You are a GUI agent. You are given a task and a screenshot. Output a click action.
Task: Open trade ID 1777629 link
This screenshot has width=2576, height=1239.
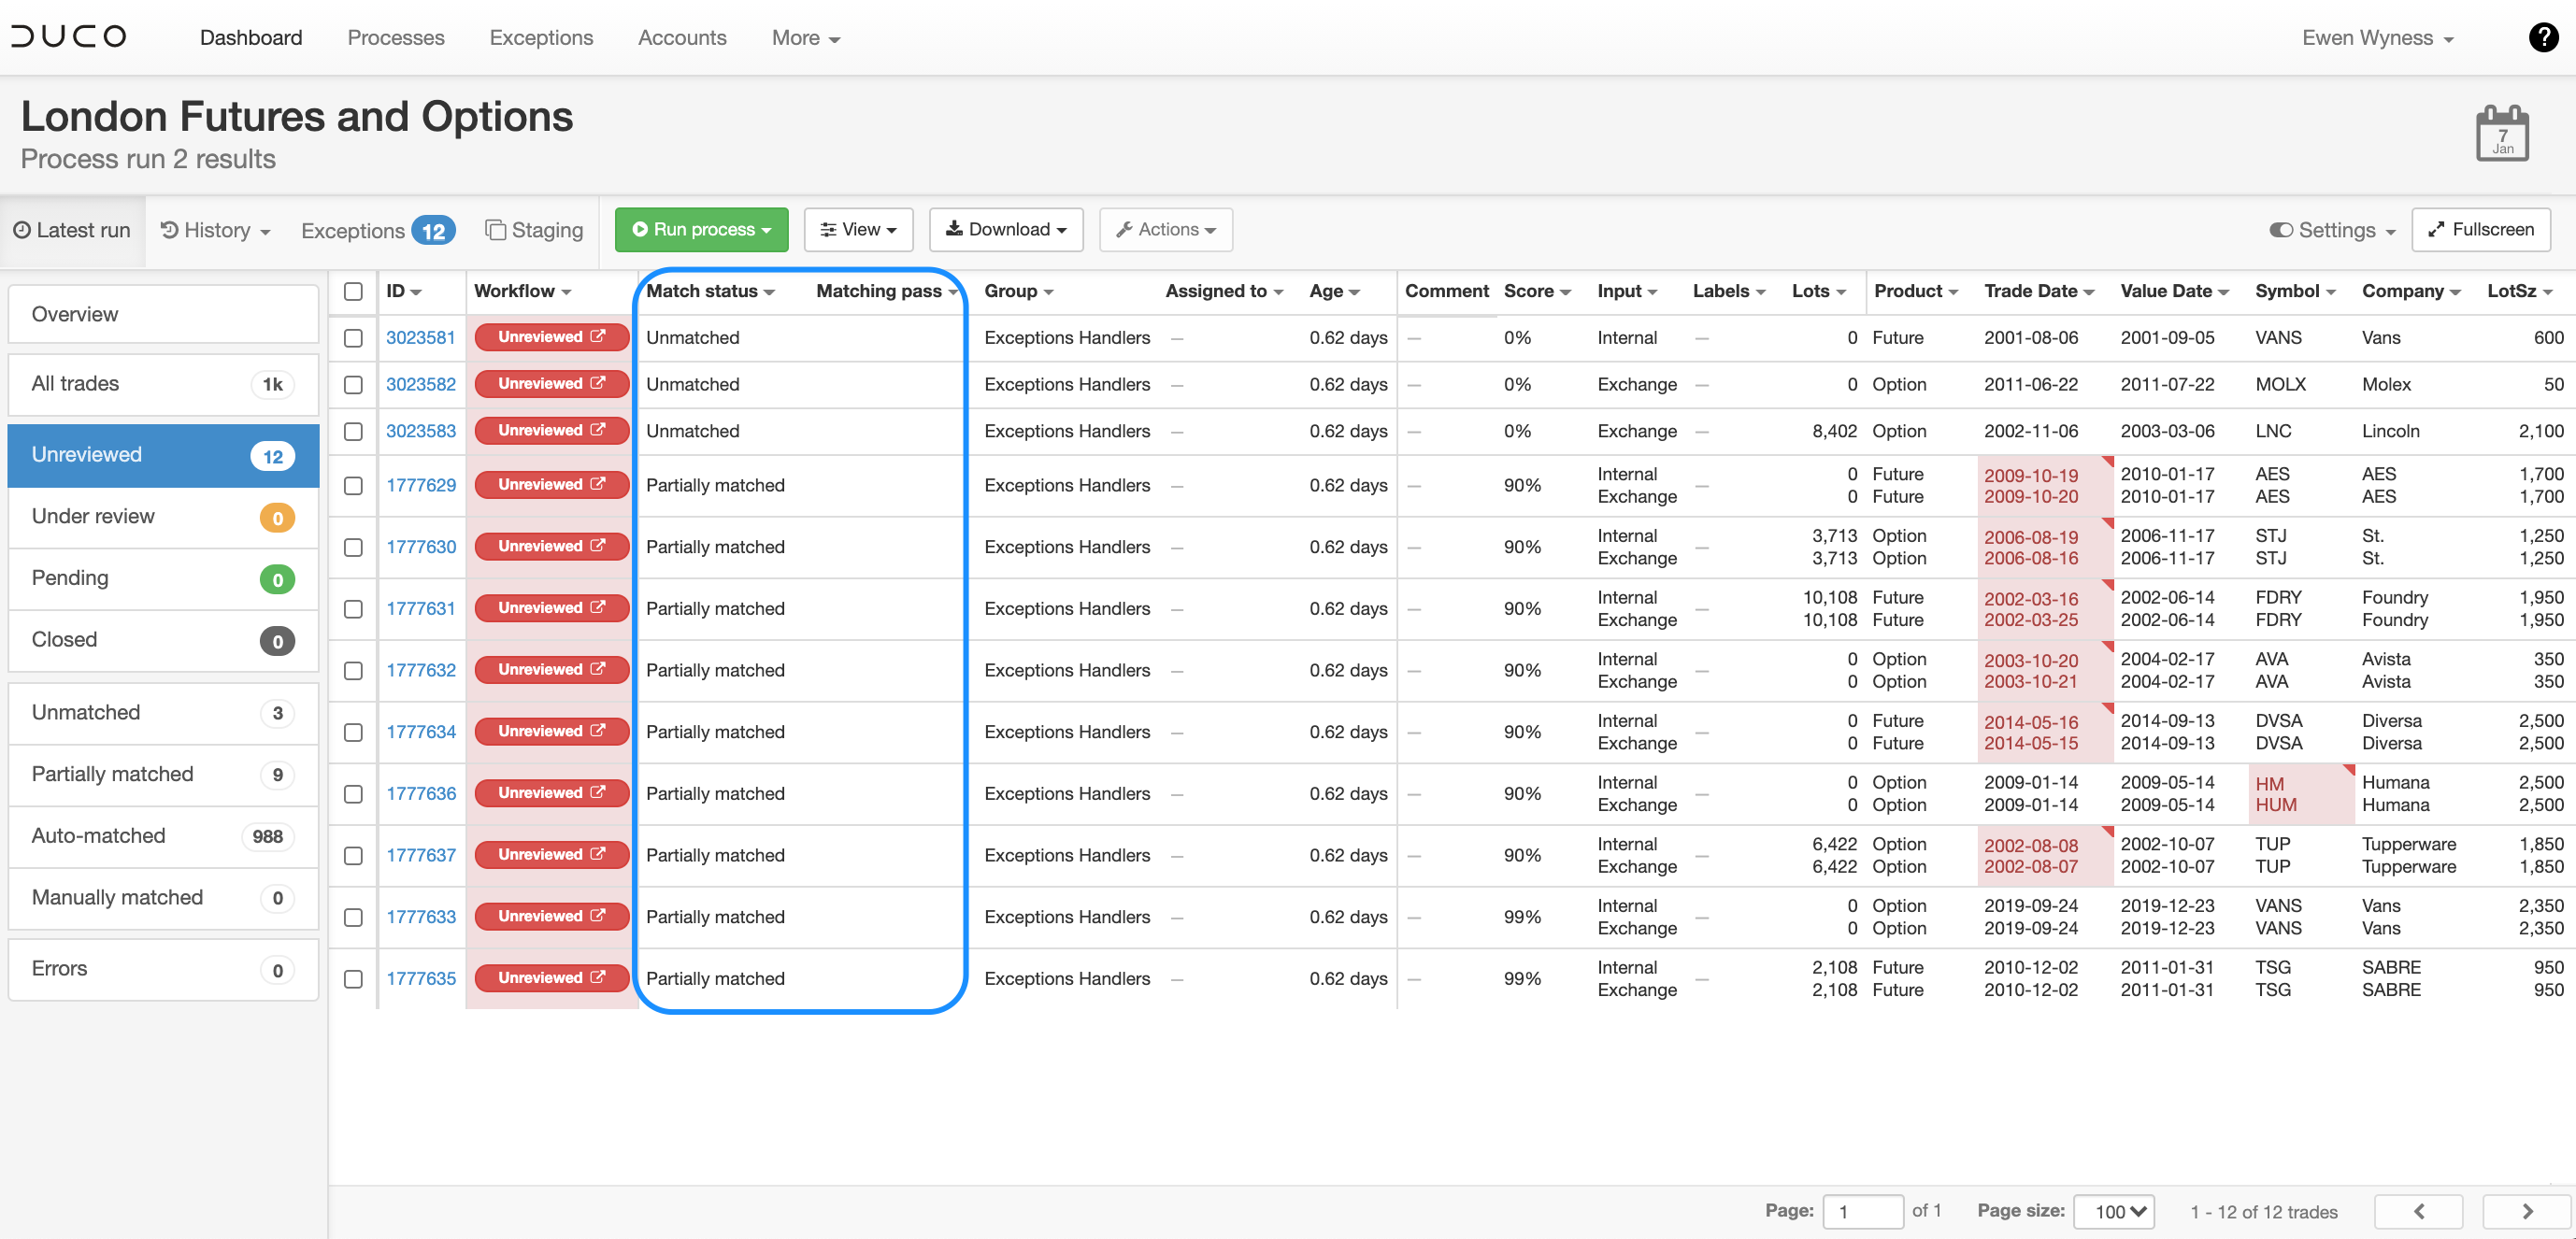pos(421,485)
